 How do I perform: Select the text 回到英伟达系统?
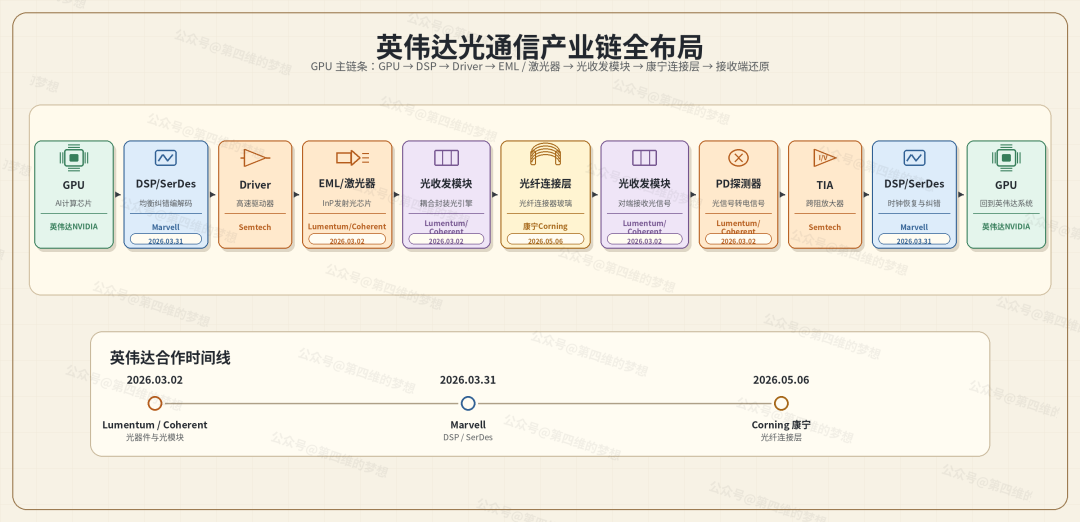point(1006,204)
